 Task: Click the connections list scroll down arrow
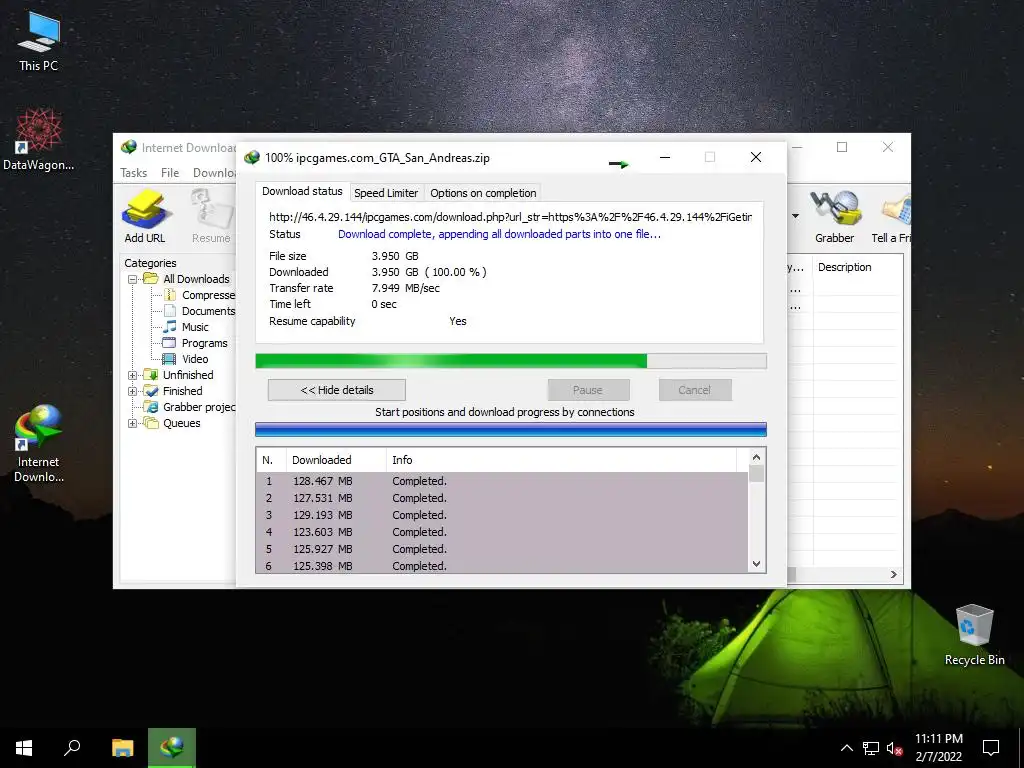click(x=756, y=564)
